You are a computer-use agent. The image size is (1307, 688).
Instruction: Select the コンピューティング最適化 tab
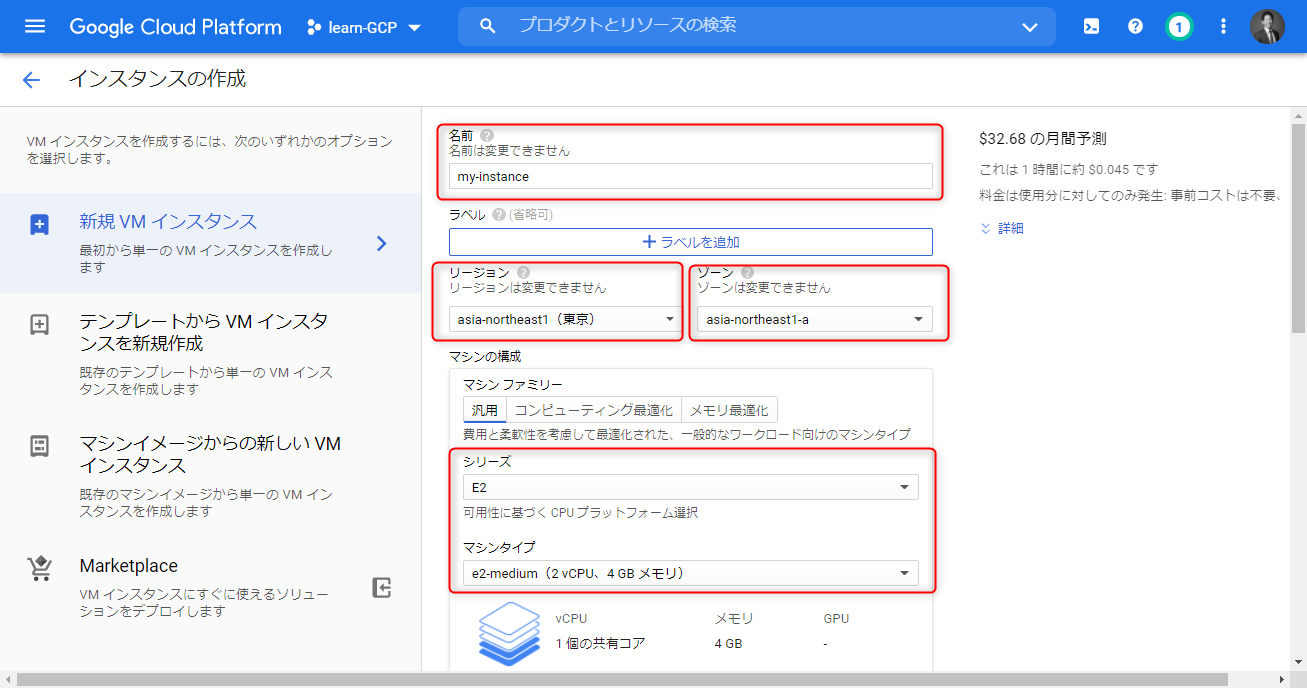tap(594, 410)
